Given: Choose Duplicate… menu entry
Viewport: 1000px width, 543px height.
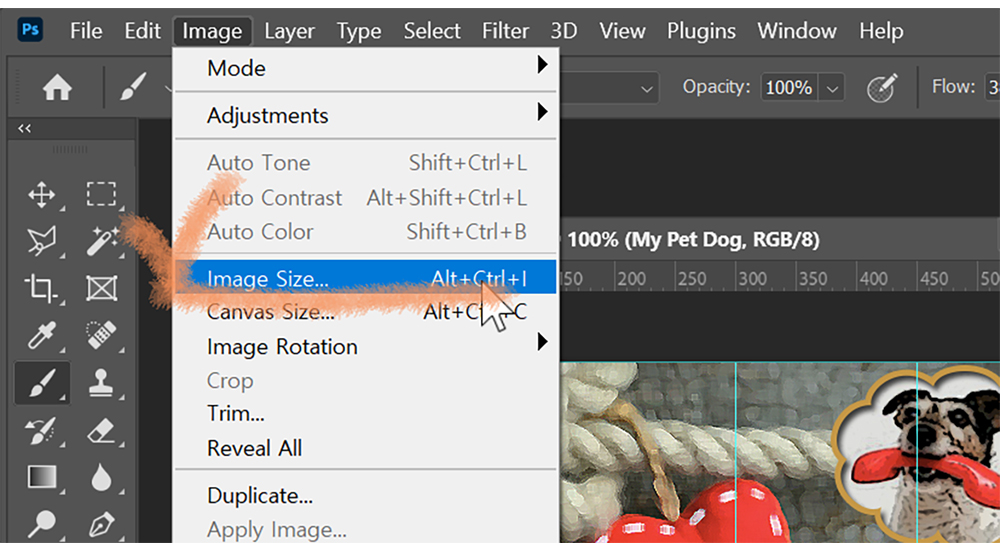Looking at the screenshot, I should click(x=365, y=495).
